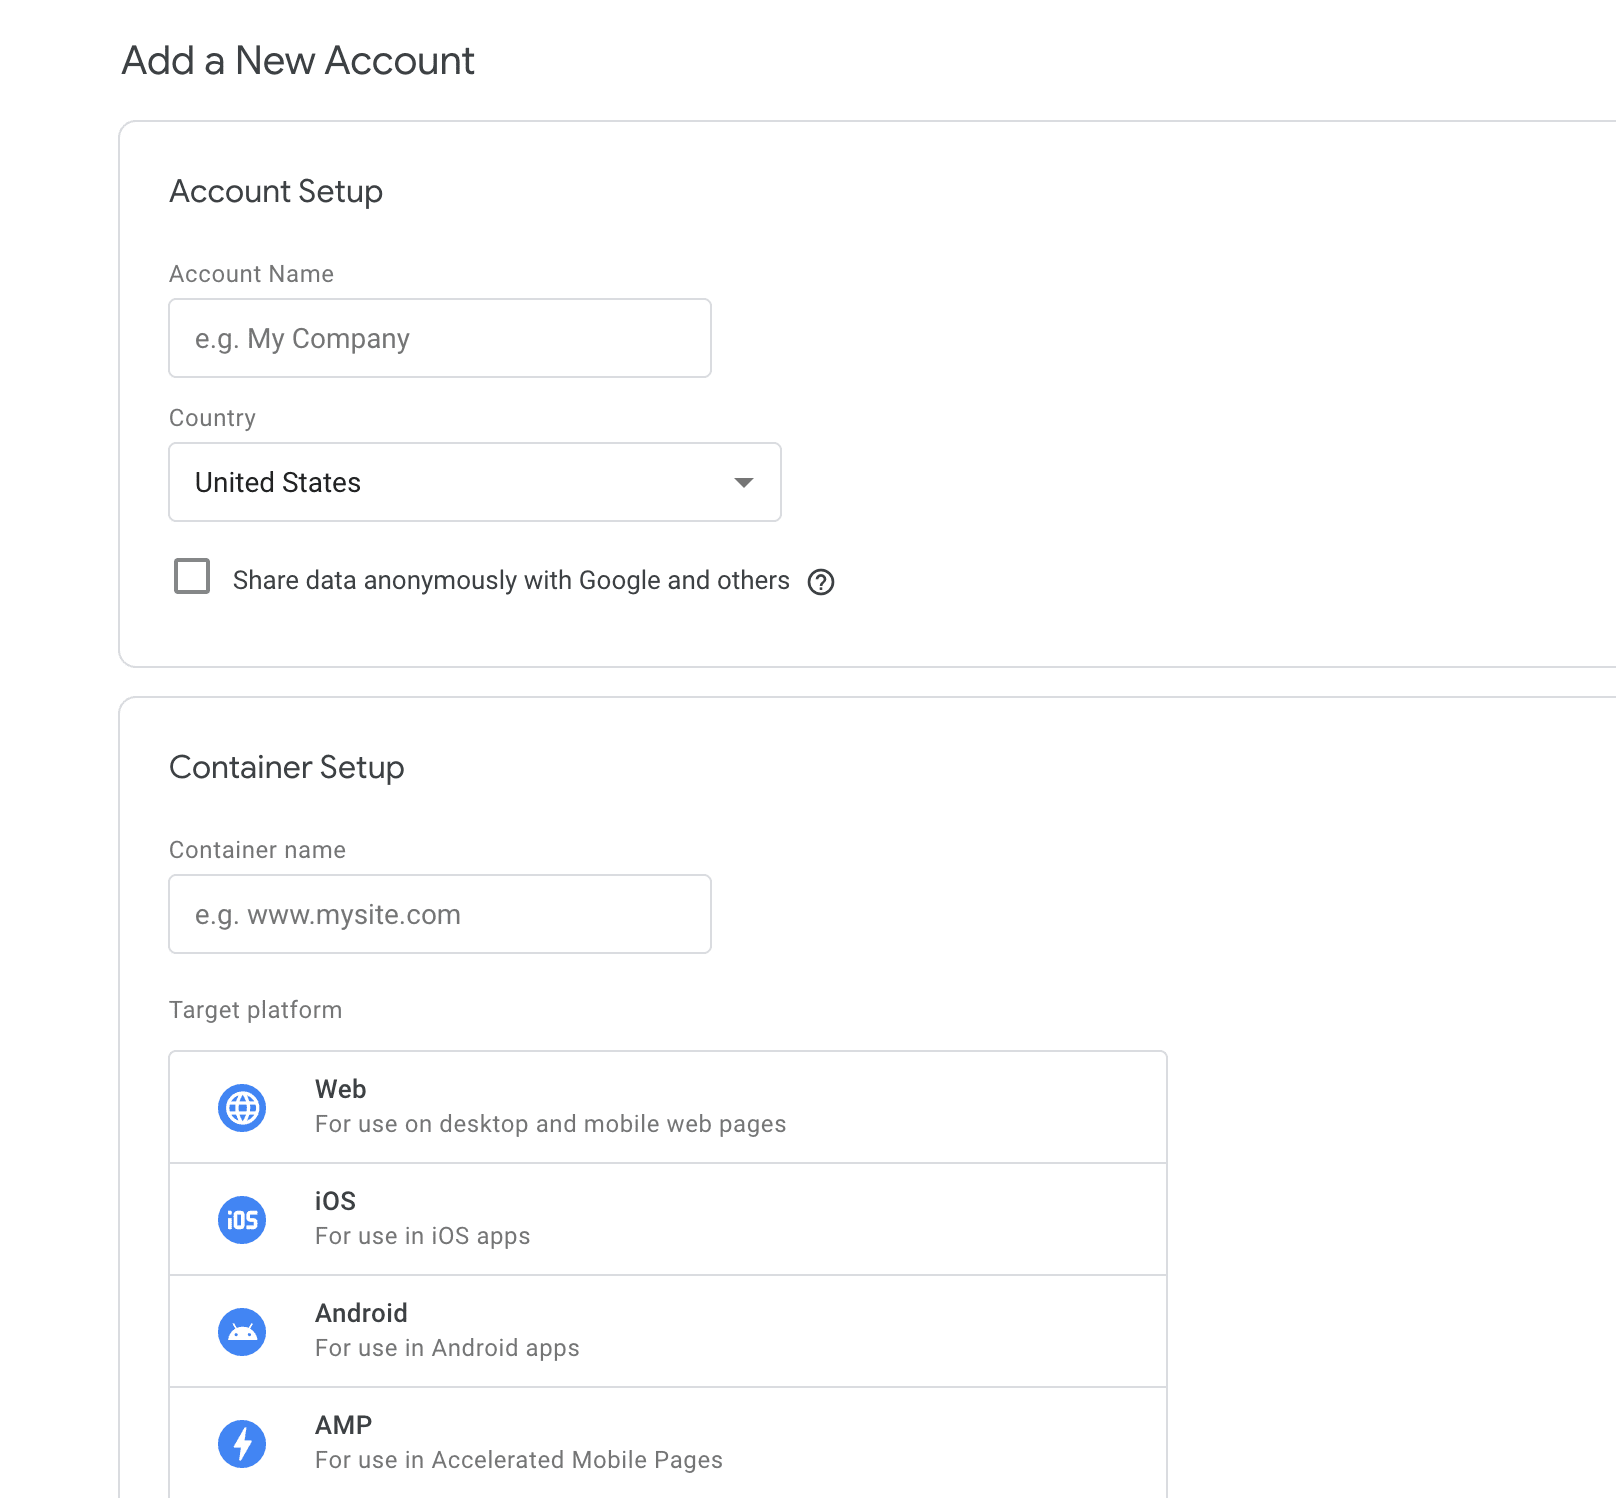Select iOS for use in iOS apps
Screen dimensions: 1616x1498
point(667,1219)
